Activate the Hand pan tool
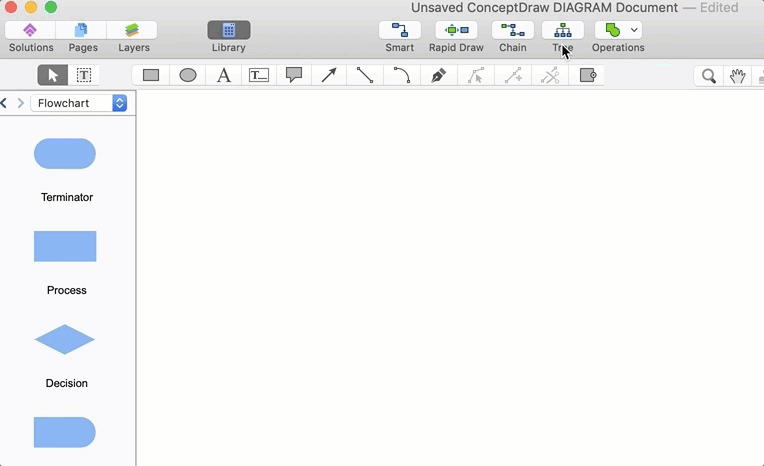Image resolution: width=764 pixels, height=466 pixels. (738, 76)
